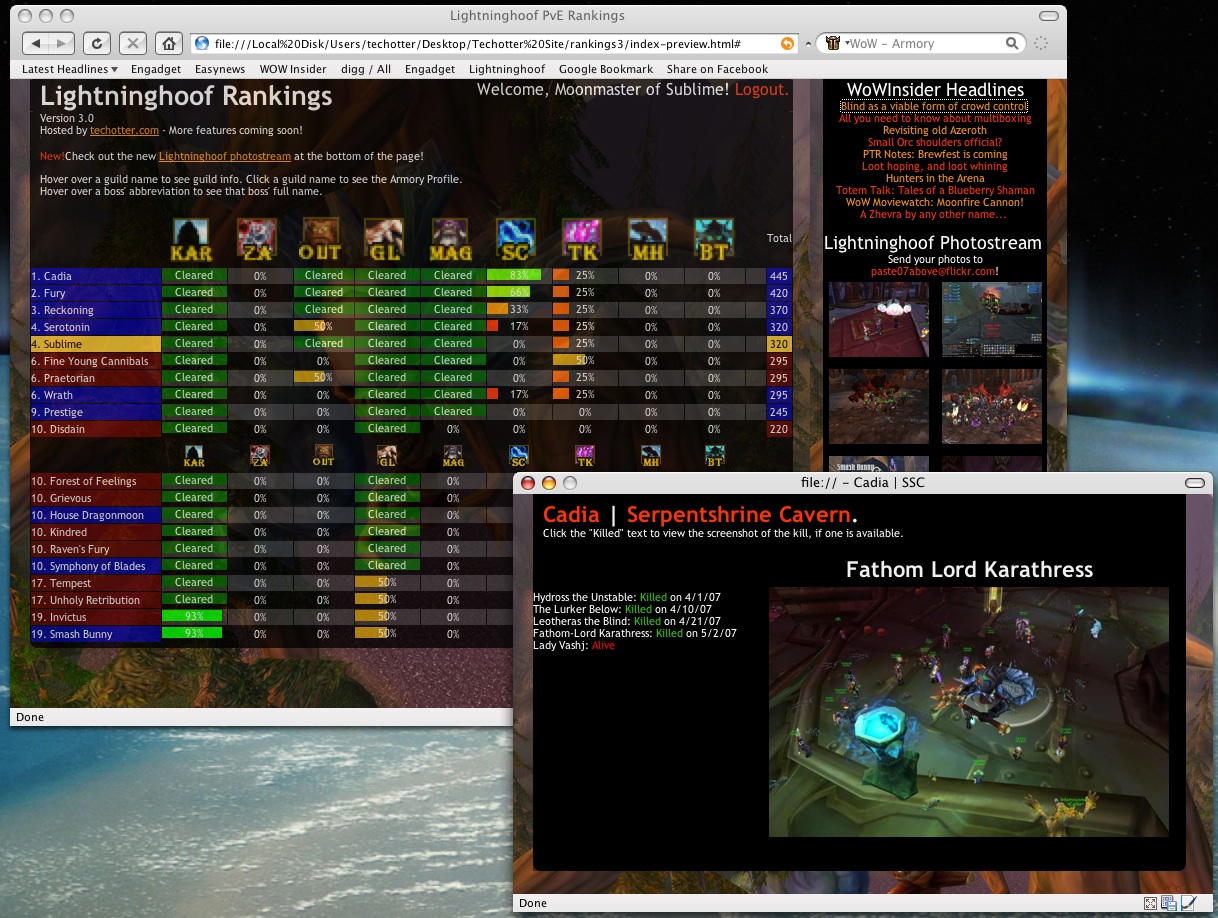
Task: Click the guild name '17. Unholy Retribution'
Action: pyautogui.click(x=85, y=600)
